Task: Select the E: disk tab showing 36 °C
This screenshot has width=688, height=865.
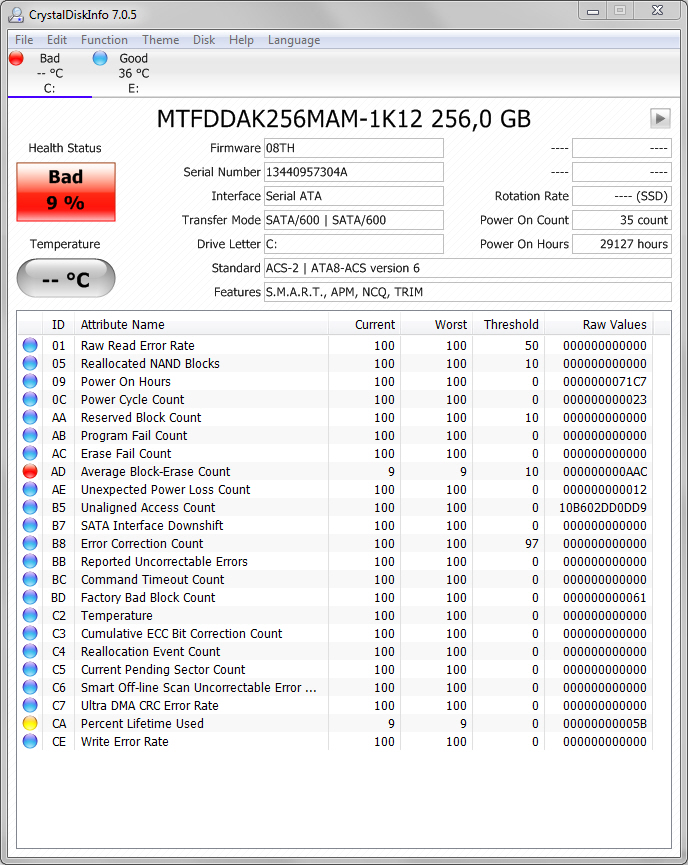Action: tap(134, 73)
